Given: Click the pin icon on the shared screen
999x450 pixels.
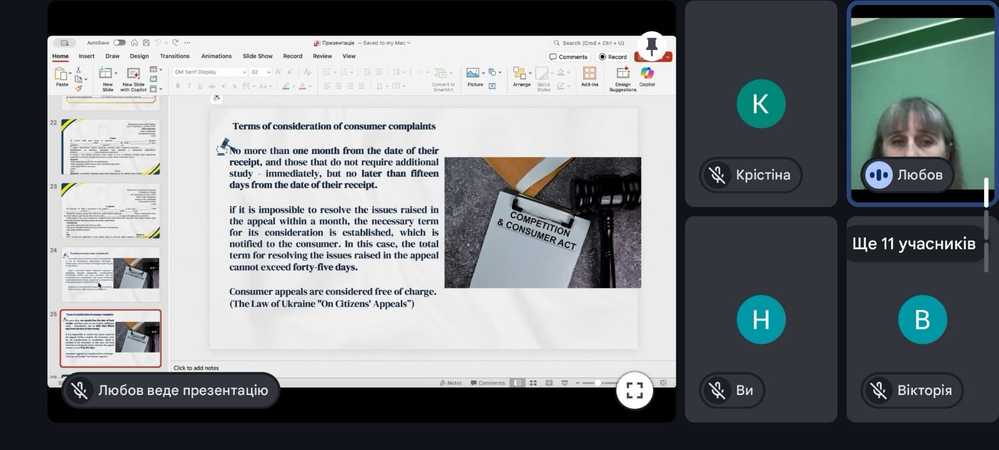Looking at the screenshot, I should pos(651,46).
